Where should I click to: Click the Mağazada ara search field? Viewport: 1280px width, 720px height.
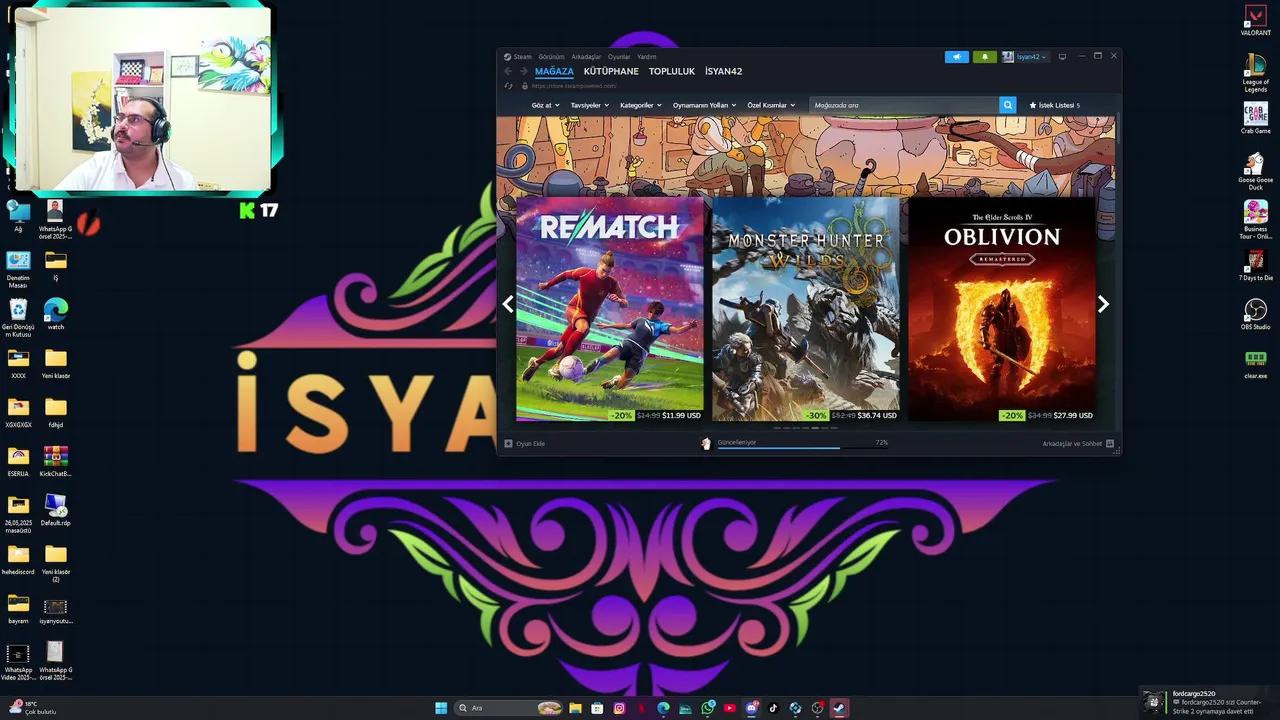pyautogui.click(x=903, y=105)
